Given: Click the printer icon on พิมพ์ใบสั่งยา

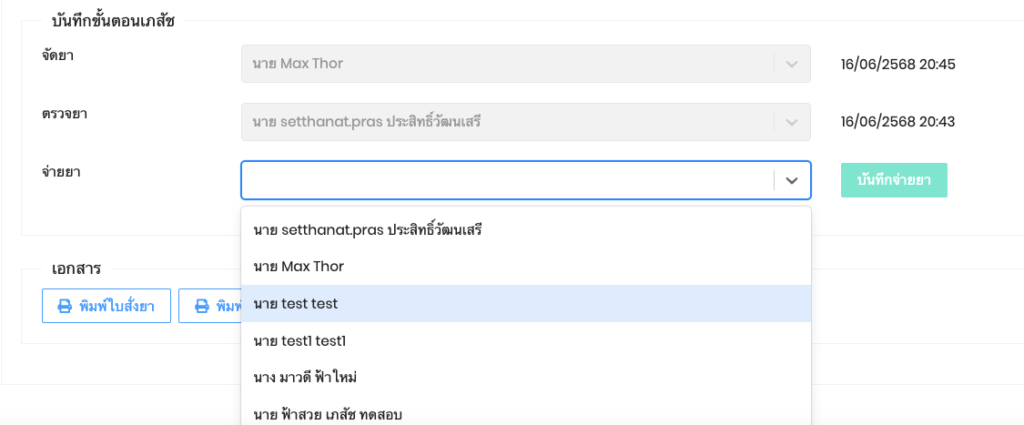Looking at the screenshot, I should point(64,306).
